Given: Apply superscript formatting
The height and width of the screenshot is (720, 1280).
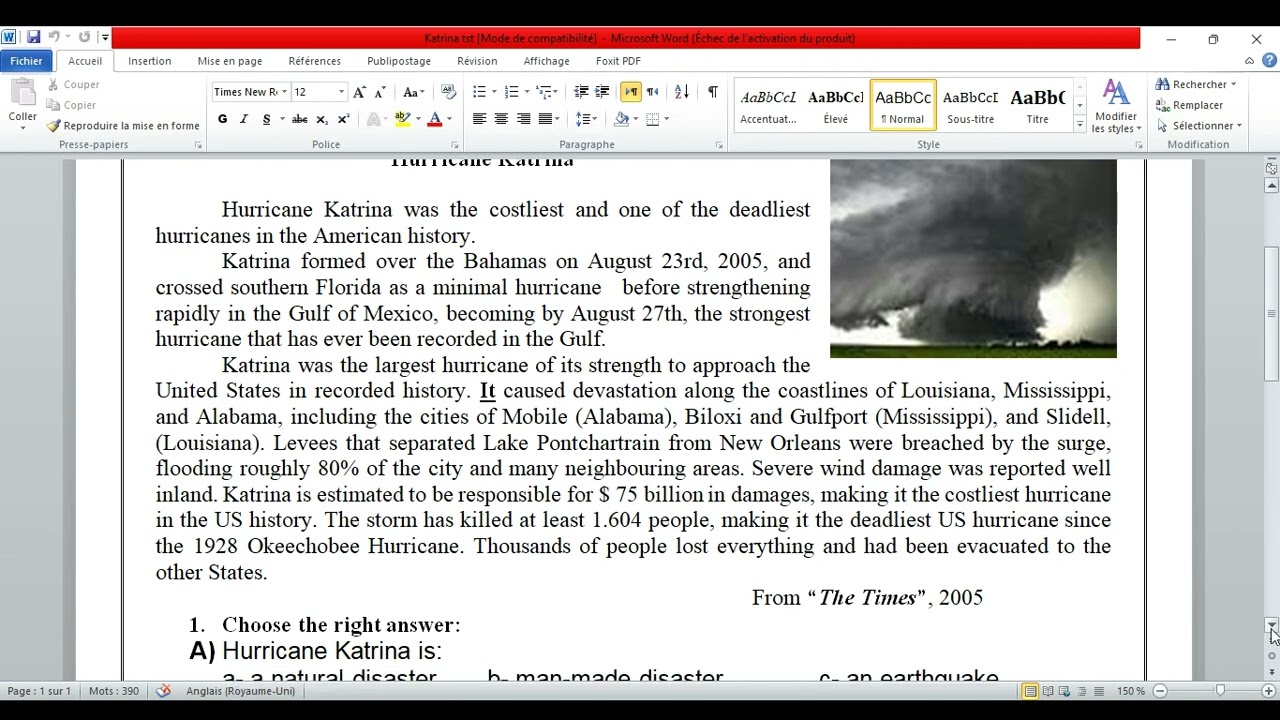Looking at the screenshot, I should (x=343, y=119).
